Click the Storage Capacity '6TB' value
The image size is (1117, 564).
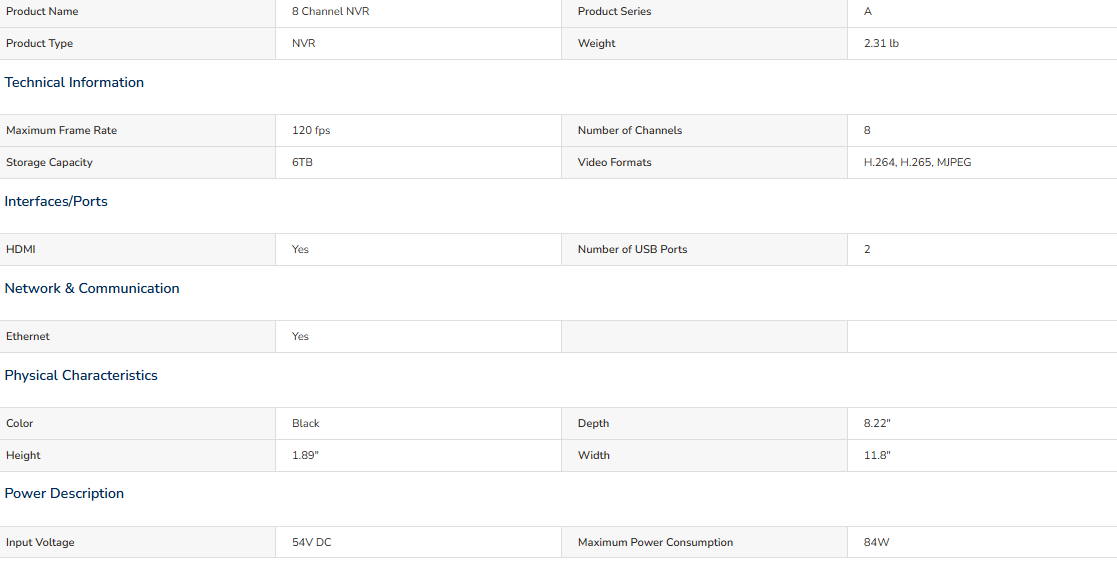coord(302,162)
